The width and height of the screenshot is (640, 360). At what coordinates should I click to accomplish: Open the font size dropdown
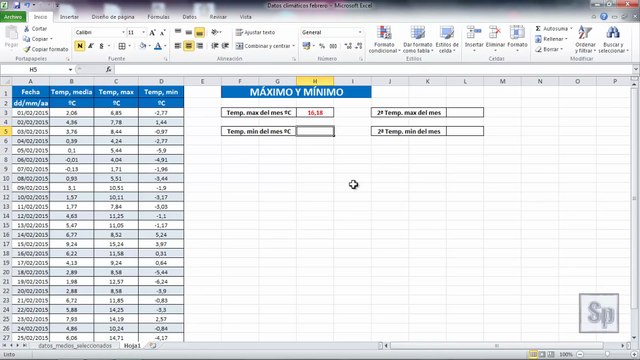point(143,32)
